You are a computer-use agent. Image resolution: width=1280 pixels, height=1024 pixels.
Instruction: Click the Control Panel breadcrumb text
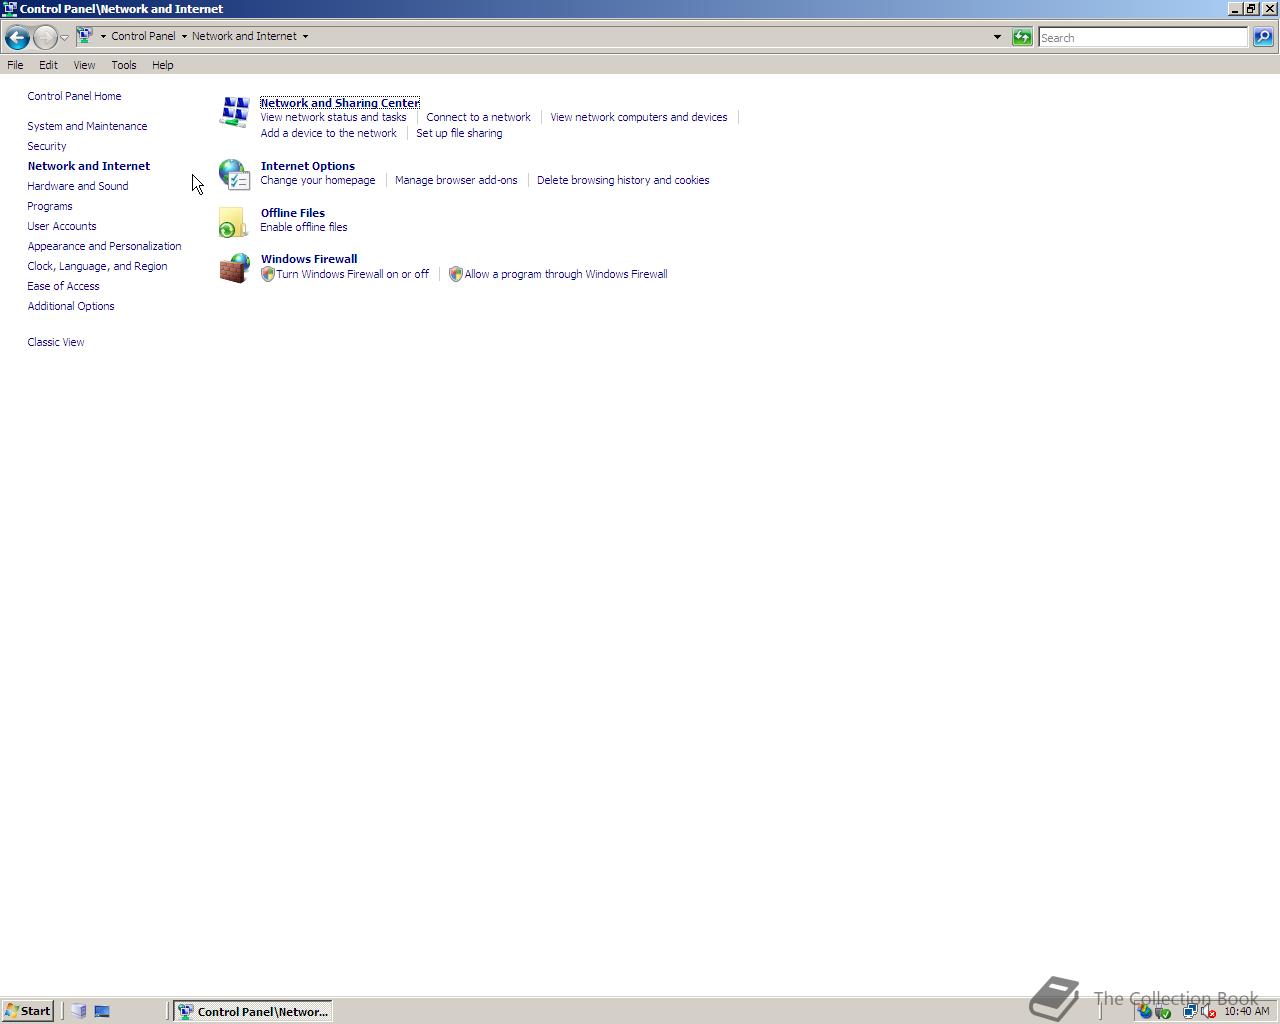click(143, 36)
